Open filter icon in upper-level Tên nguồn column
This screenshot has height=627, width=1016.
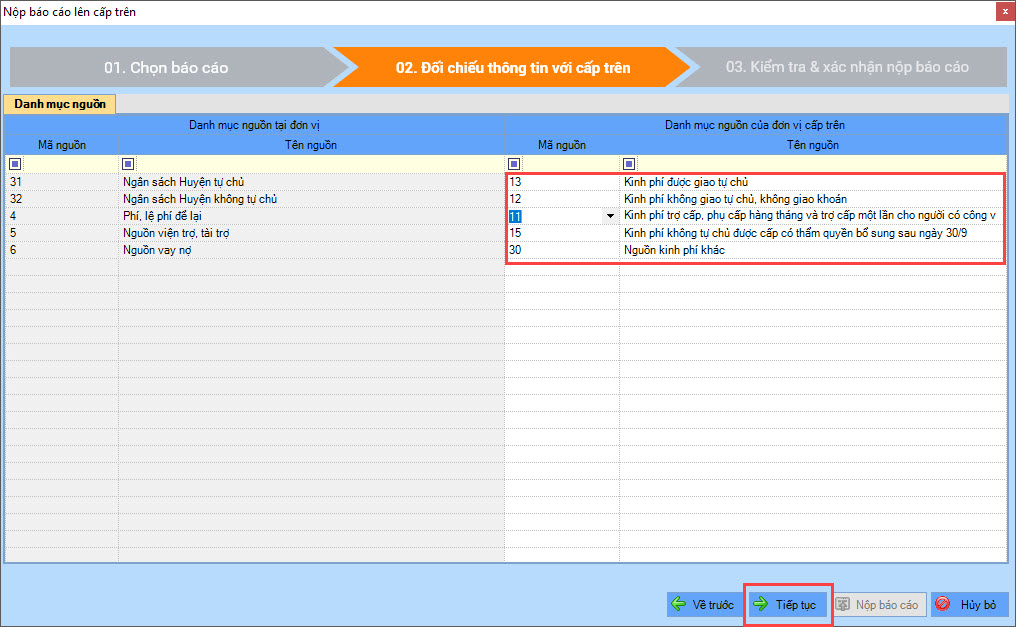click(628, 164)
